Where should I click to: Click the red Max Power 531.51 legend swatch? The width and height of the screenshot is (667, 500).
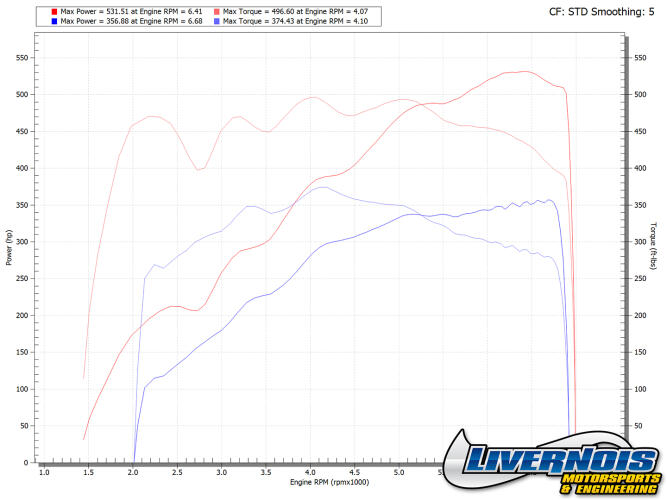pos(54,12)
